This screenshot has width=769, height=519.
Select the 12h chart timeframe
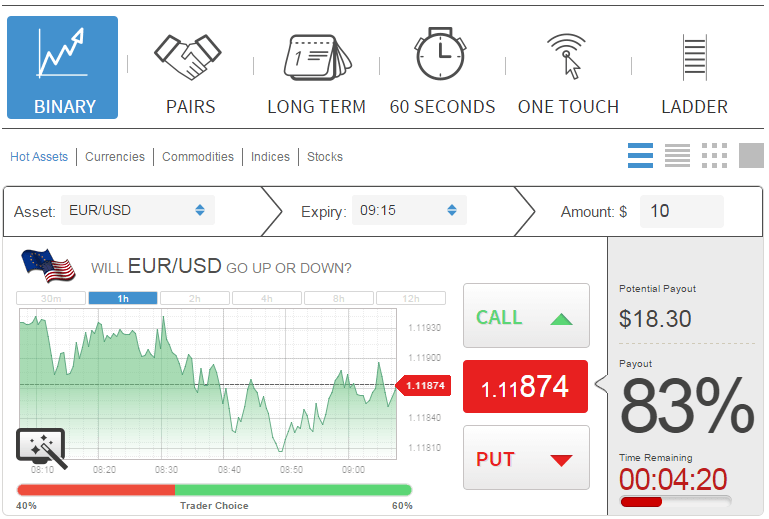(x=410, y=298)
